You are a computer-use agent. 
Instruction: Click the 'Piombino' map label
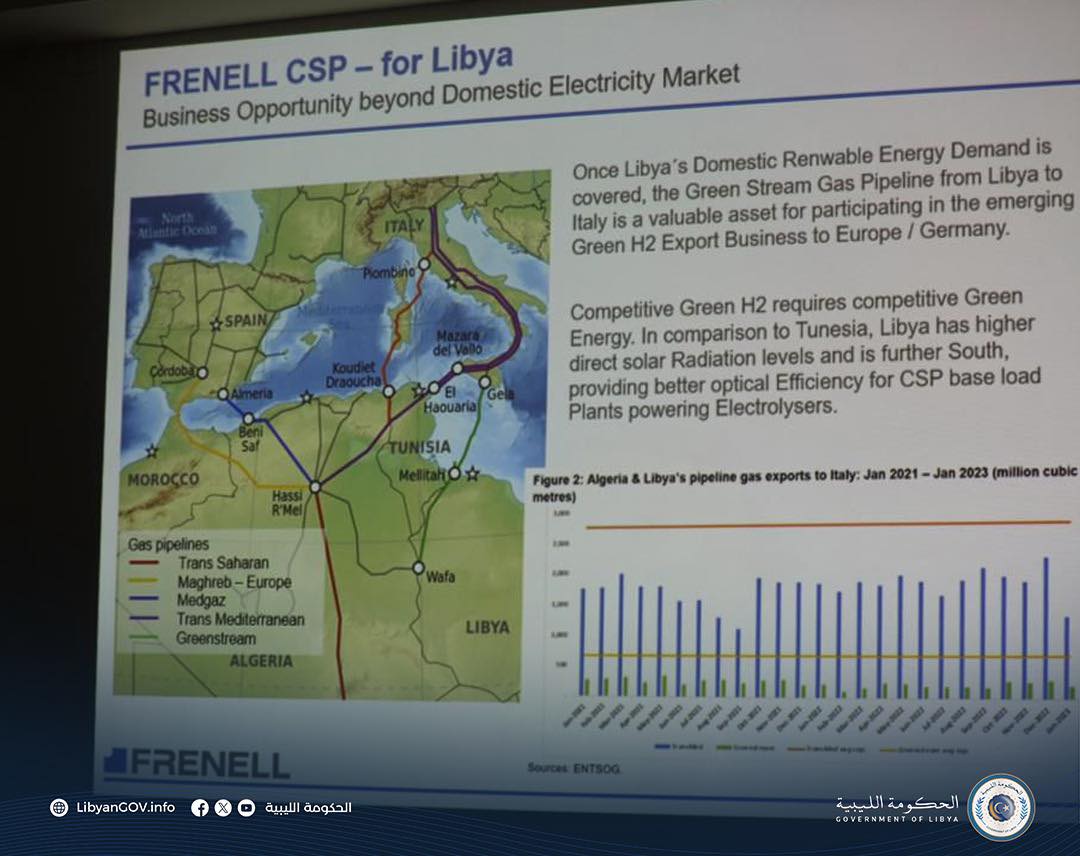pos(389,273)
